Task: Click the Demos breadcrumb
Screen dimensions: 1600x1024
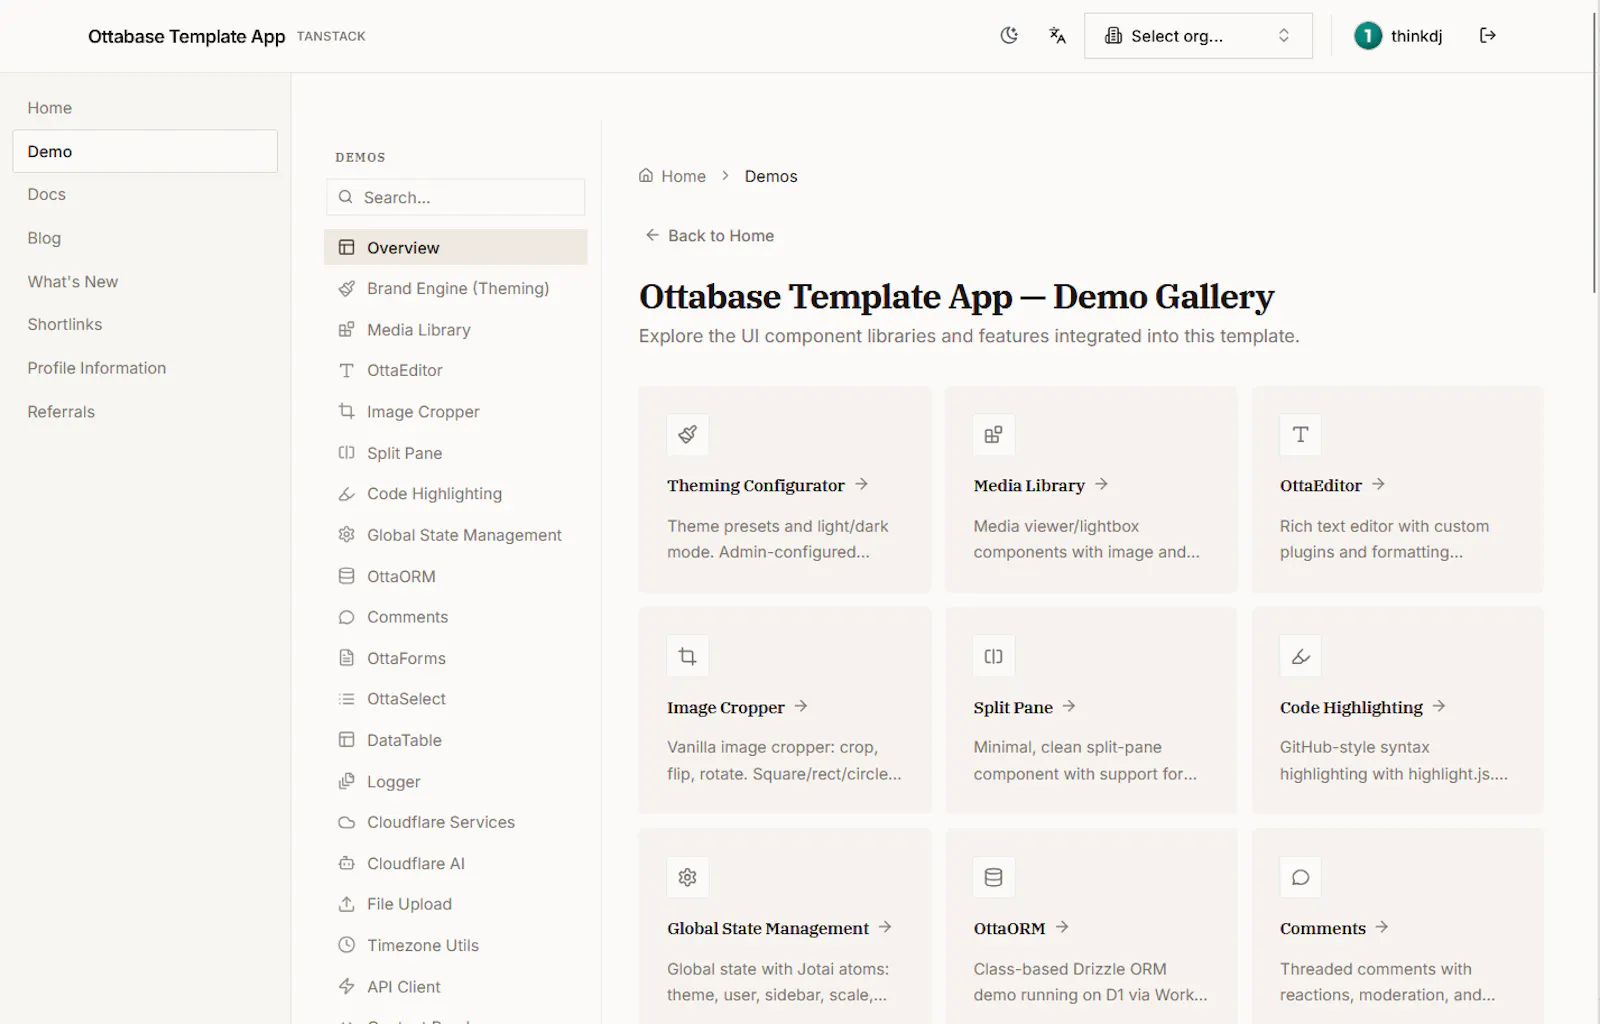Action: (x=771, y=176)
